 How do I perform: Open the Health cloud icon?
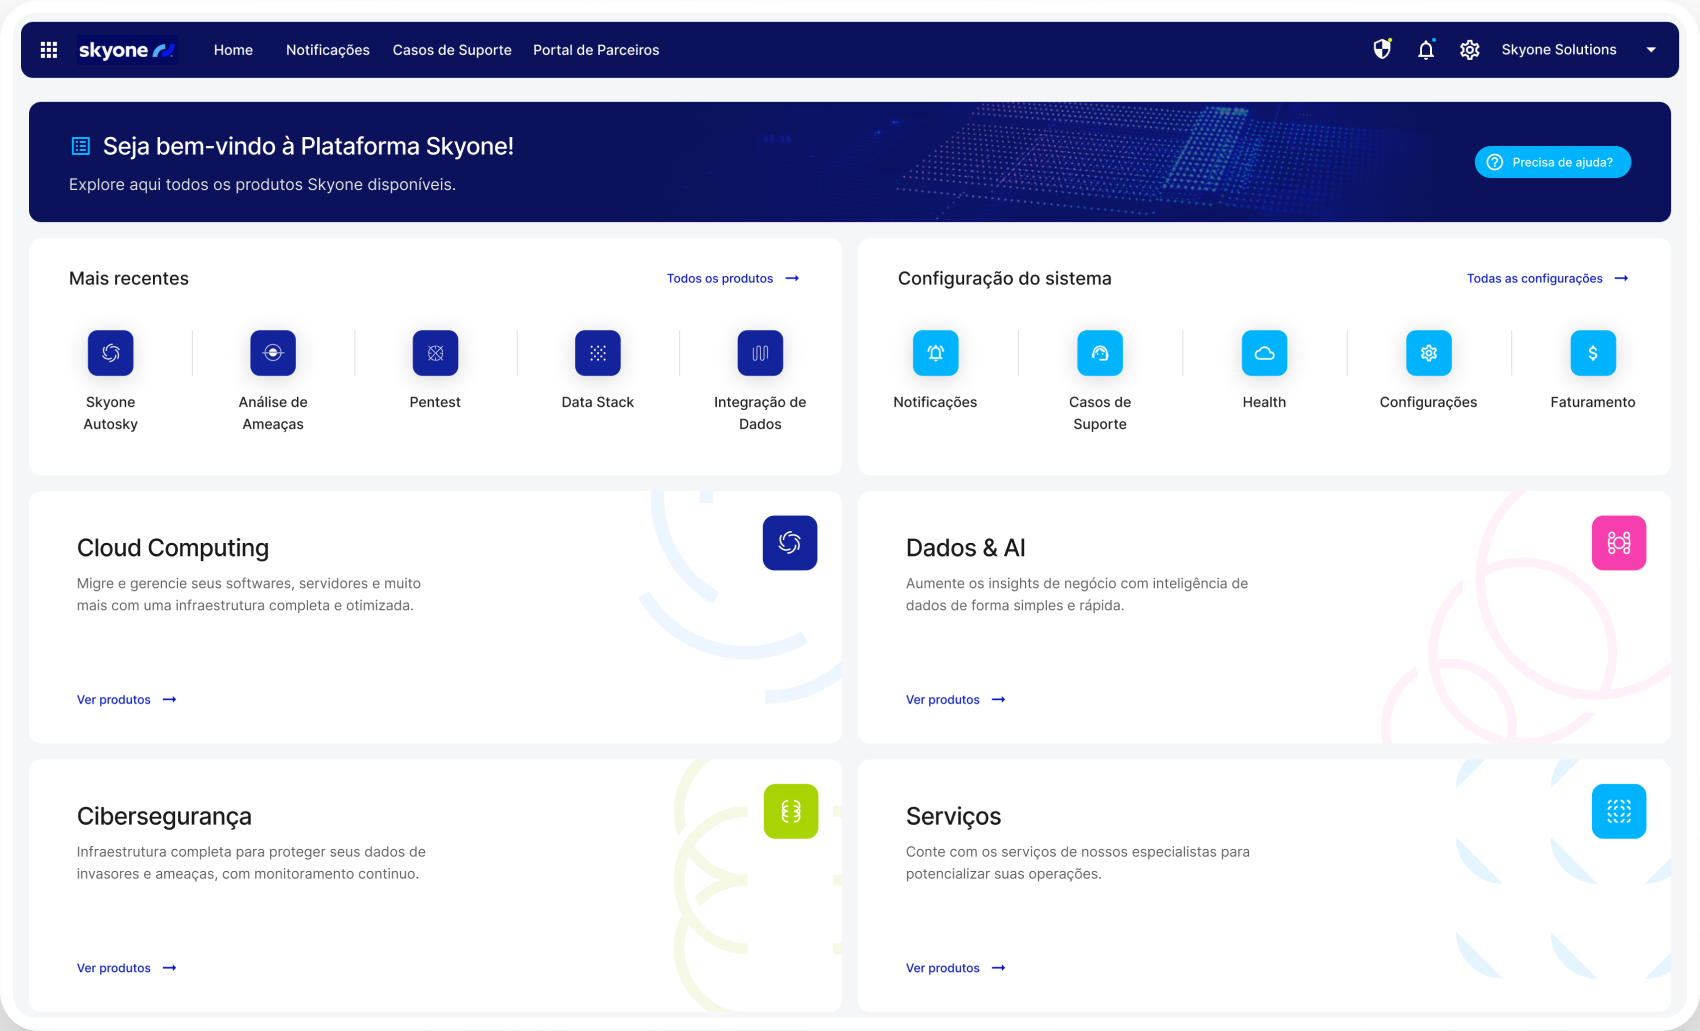[1264, 353]
